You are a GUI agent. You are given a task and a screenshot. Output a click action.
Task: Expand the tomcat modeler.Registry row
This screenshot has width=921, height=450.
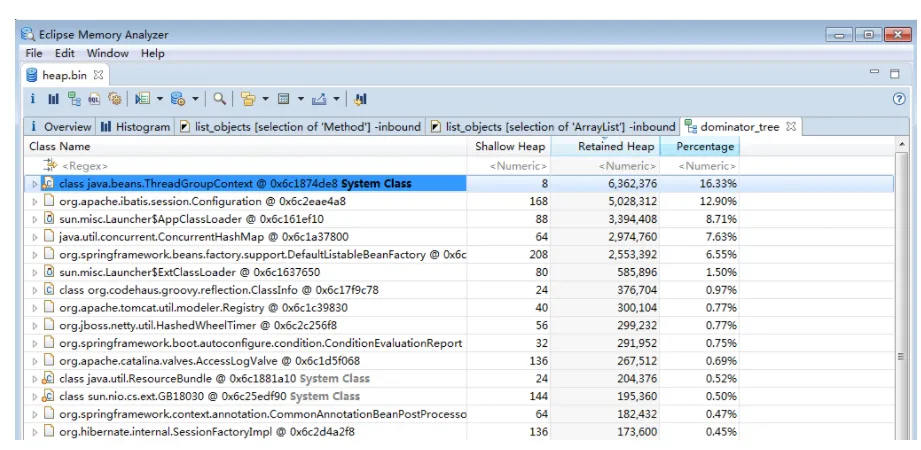click(x=35, y=307)
